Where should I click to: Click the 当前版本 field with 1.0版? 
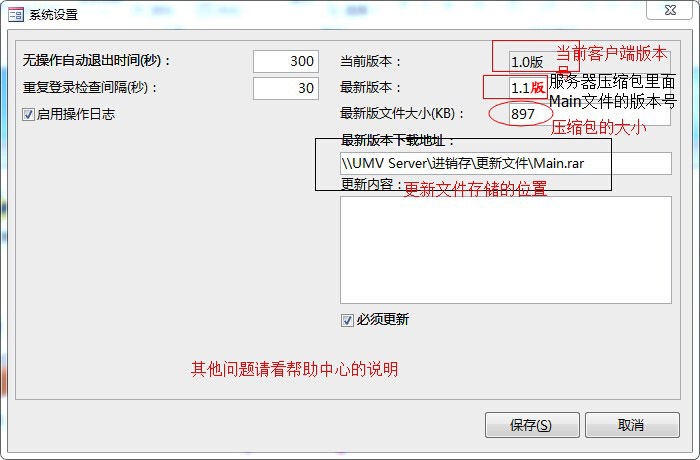click(589, 62)
